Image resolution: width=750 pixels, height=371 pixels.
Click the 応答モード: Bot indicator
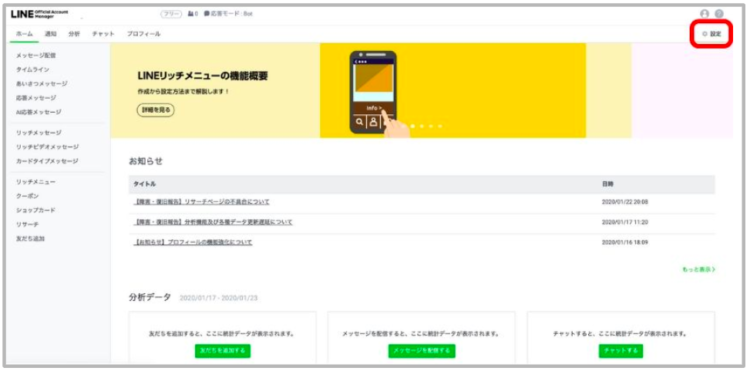click(x=228, y=14)
